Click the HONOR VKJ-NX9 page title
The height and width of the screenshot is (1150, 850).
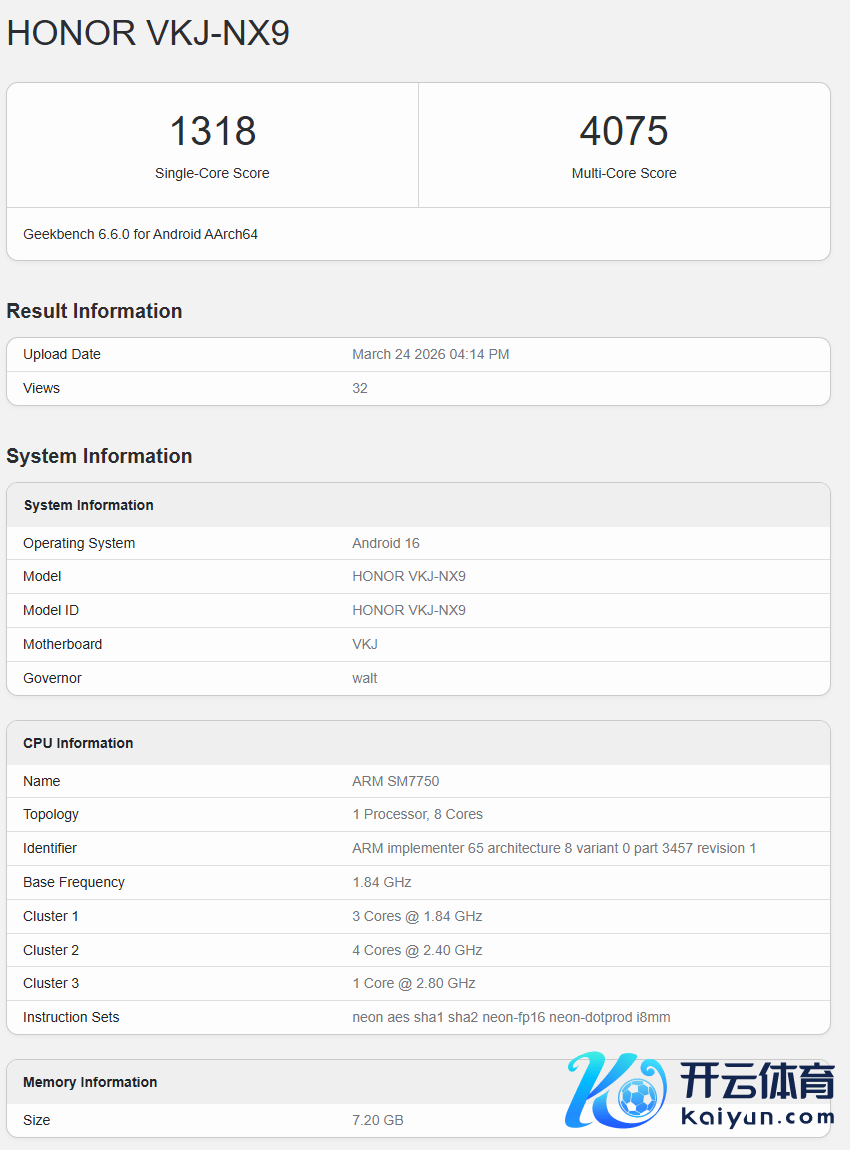[148, 33]
